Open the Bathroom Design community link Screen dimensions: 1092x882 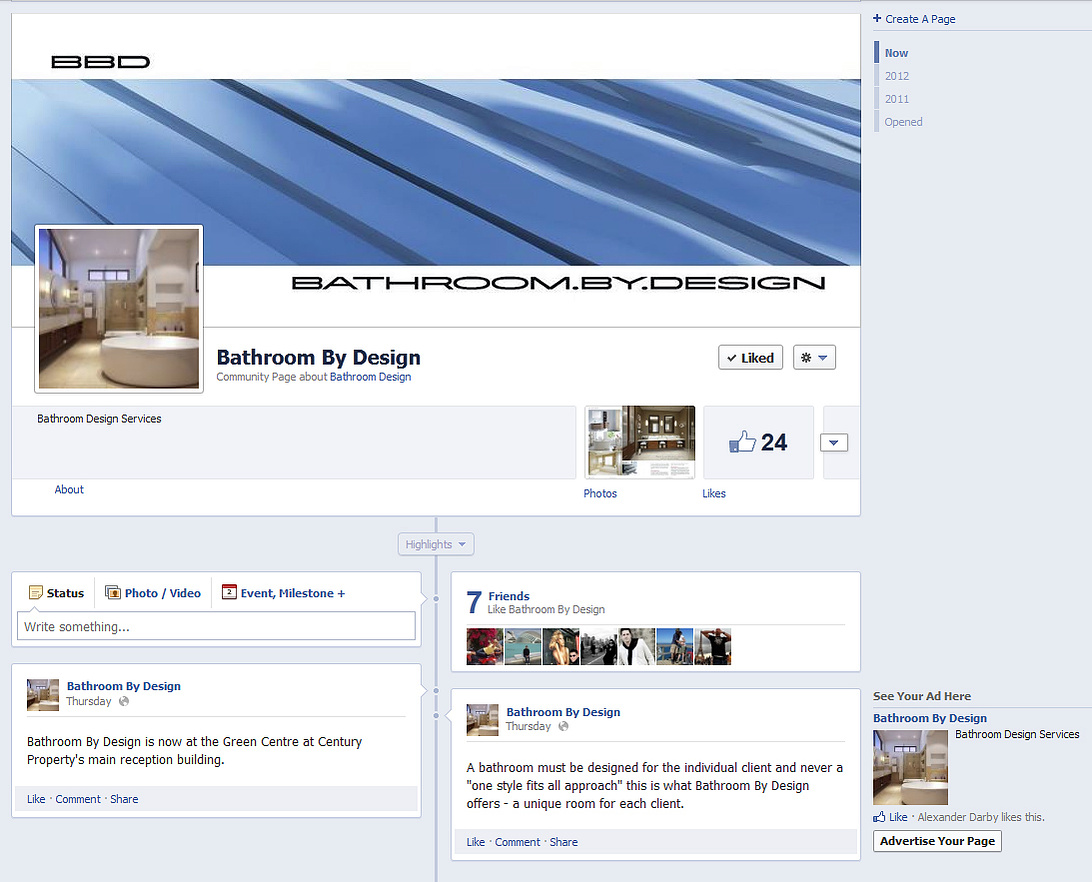point(370,377)
